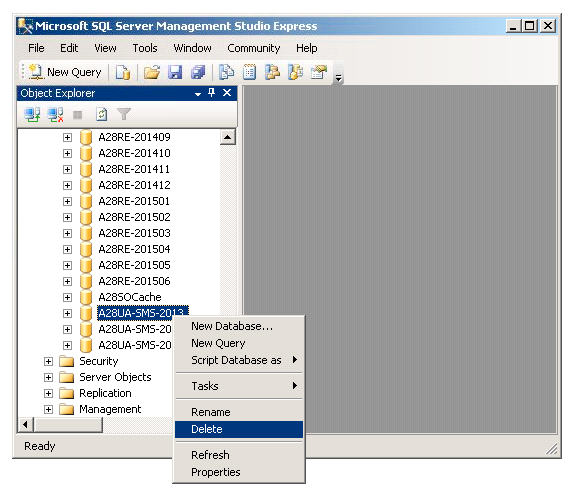Click the scroll up arrow in Object Explorer
The width and height of the screenshot is (573, 495).
pyautogui.click(x=228, y=137)
